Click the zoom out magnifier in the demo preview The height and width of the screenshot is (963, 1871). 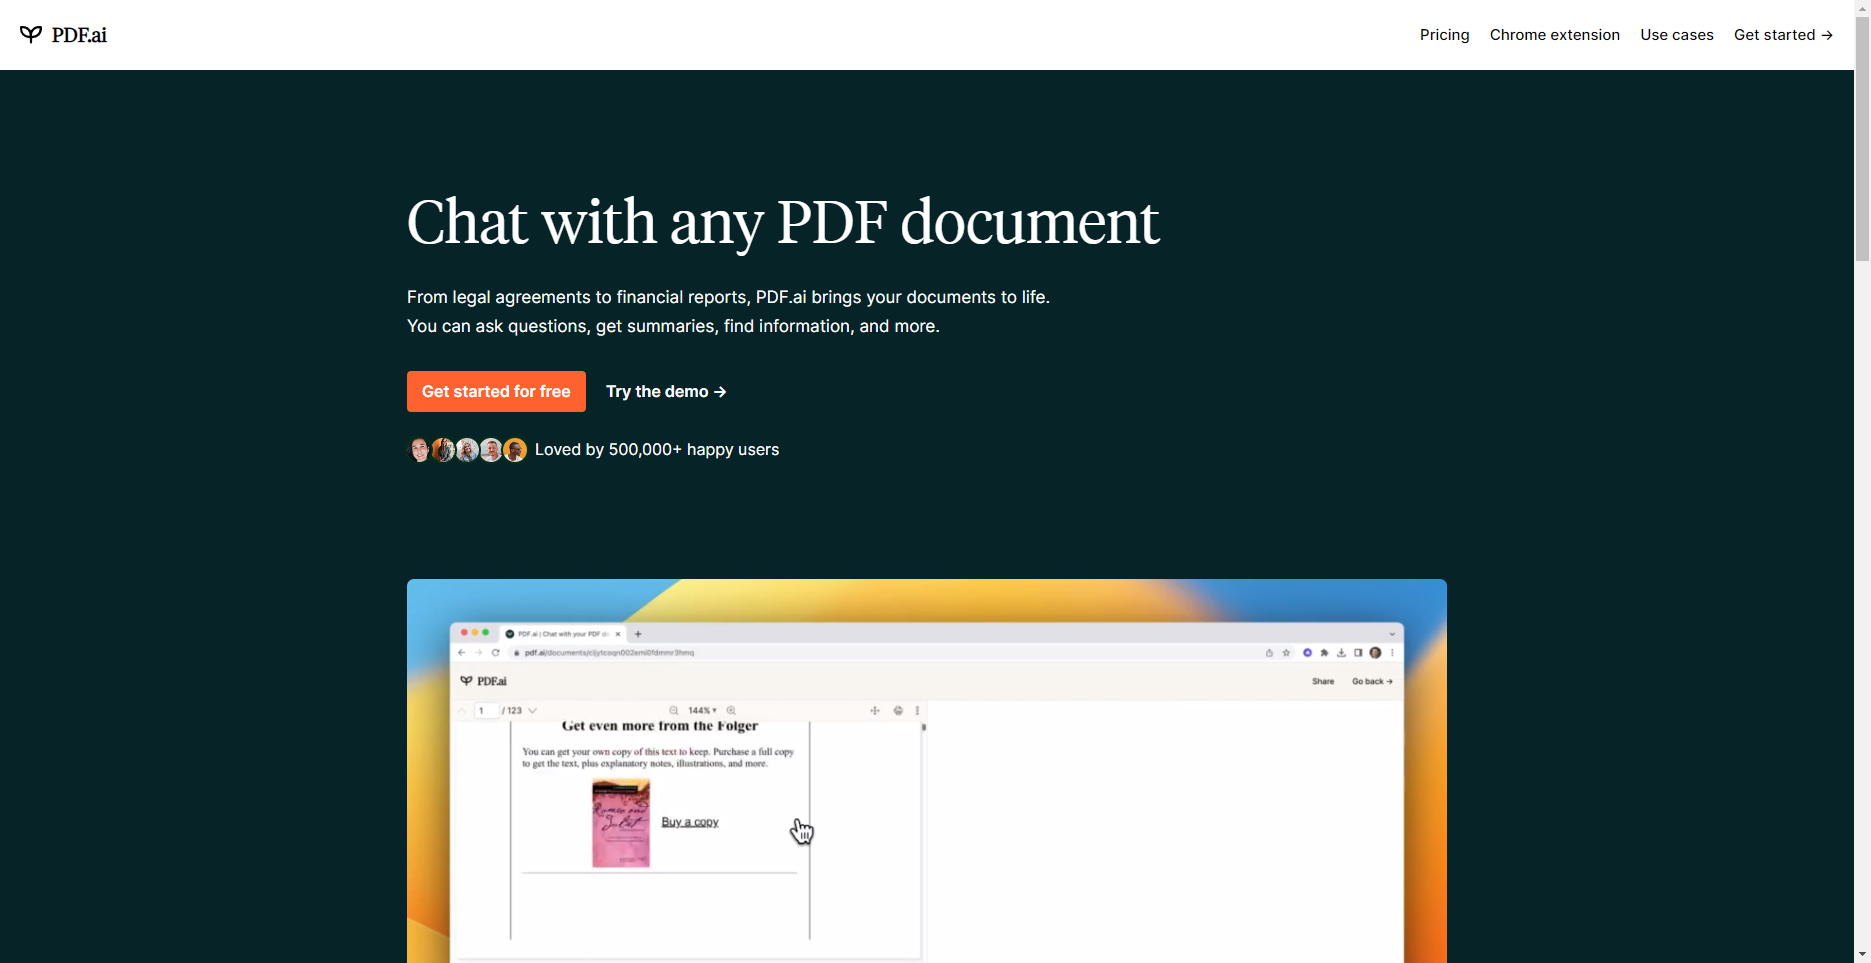click(x=673, y=710)
